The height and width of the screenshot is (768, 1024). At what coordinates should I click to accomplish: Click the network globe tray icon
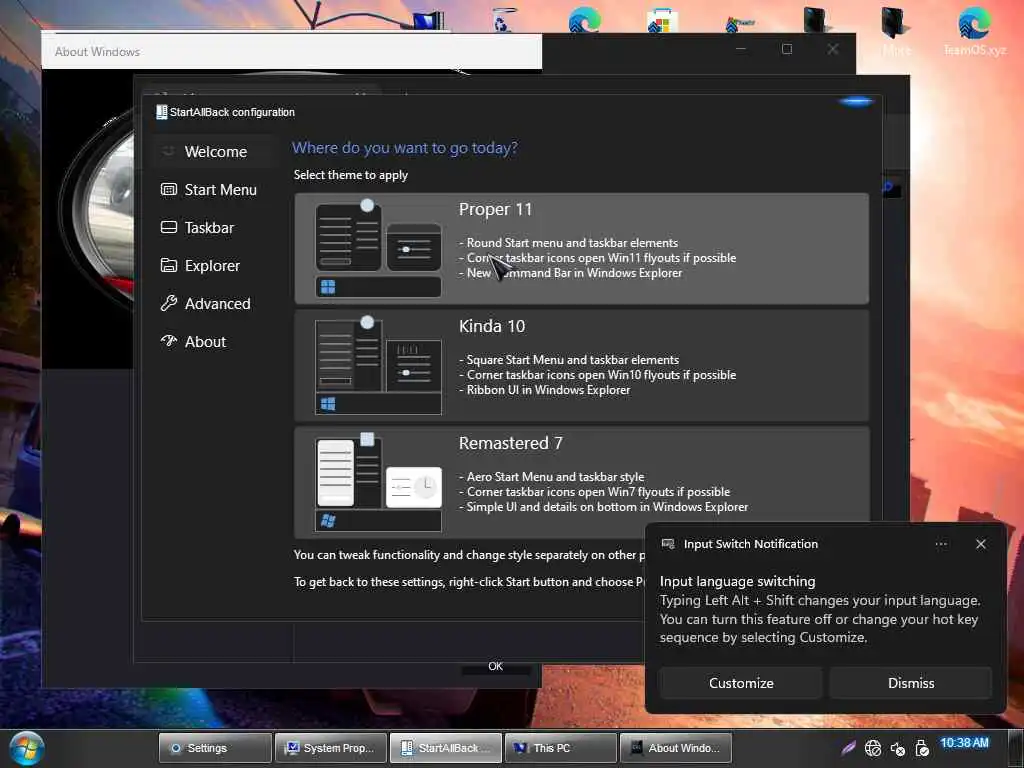(x=873, y=748)
